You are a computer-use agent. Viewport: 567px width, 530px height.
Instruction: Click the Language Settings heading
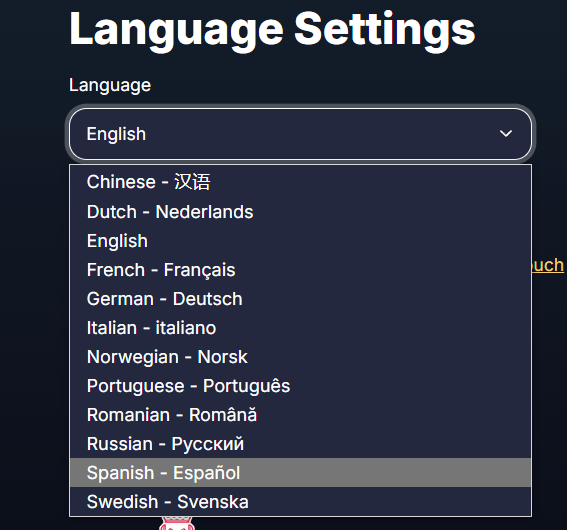272,29
